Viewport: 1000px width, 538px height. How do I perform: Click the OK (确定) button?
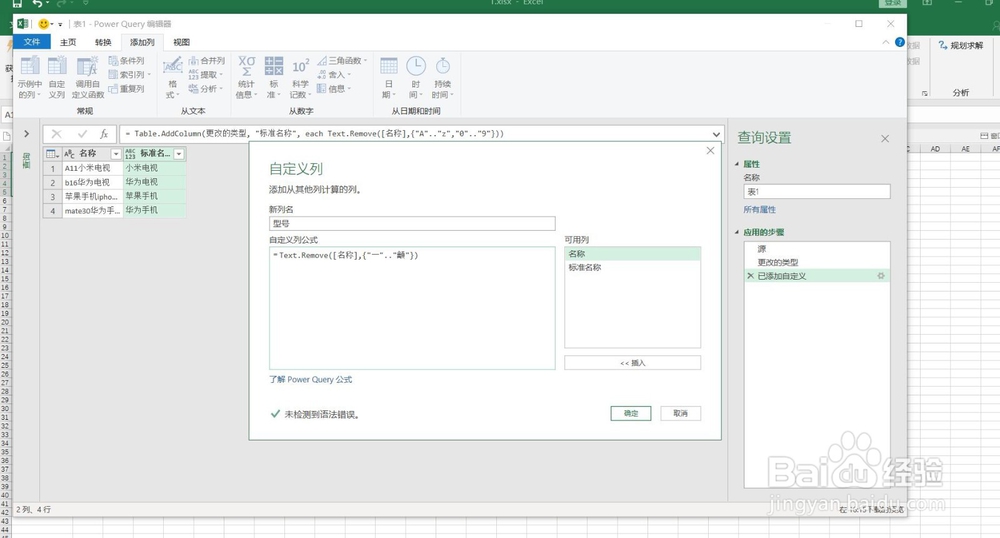click(631, 413)
